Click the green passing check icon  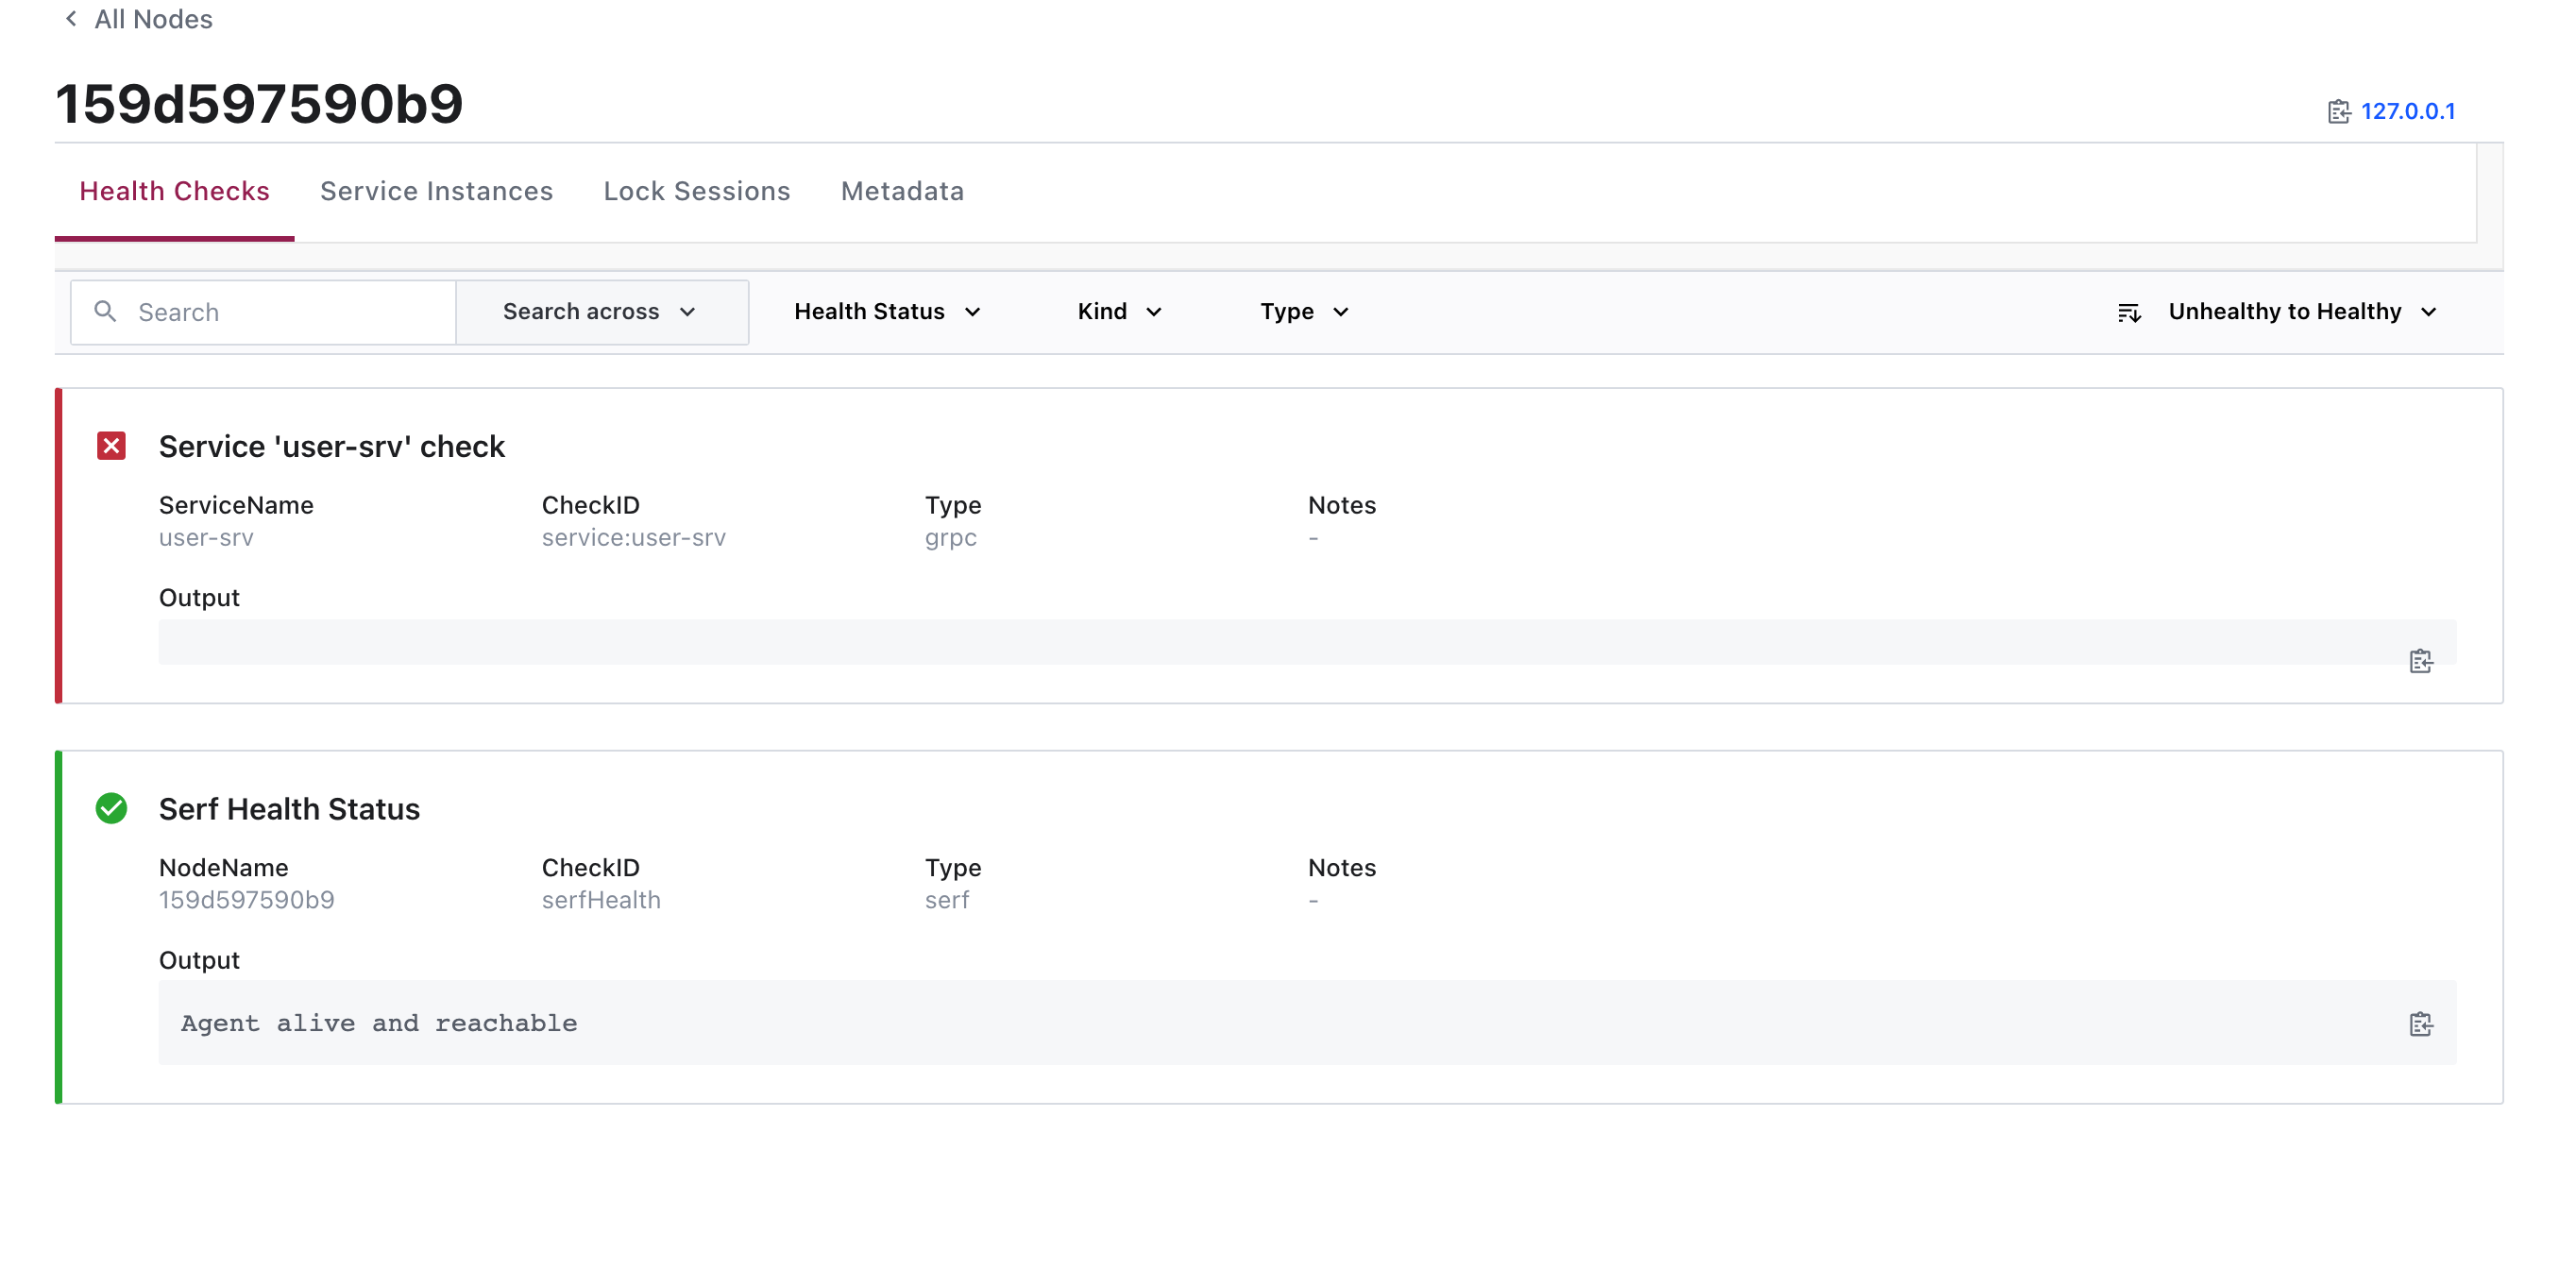click(111, 808)
